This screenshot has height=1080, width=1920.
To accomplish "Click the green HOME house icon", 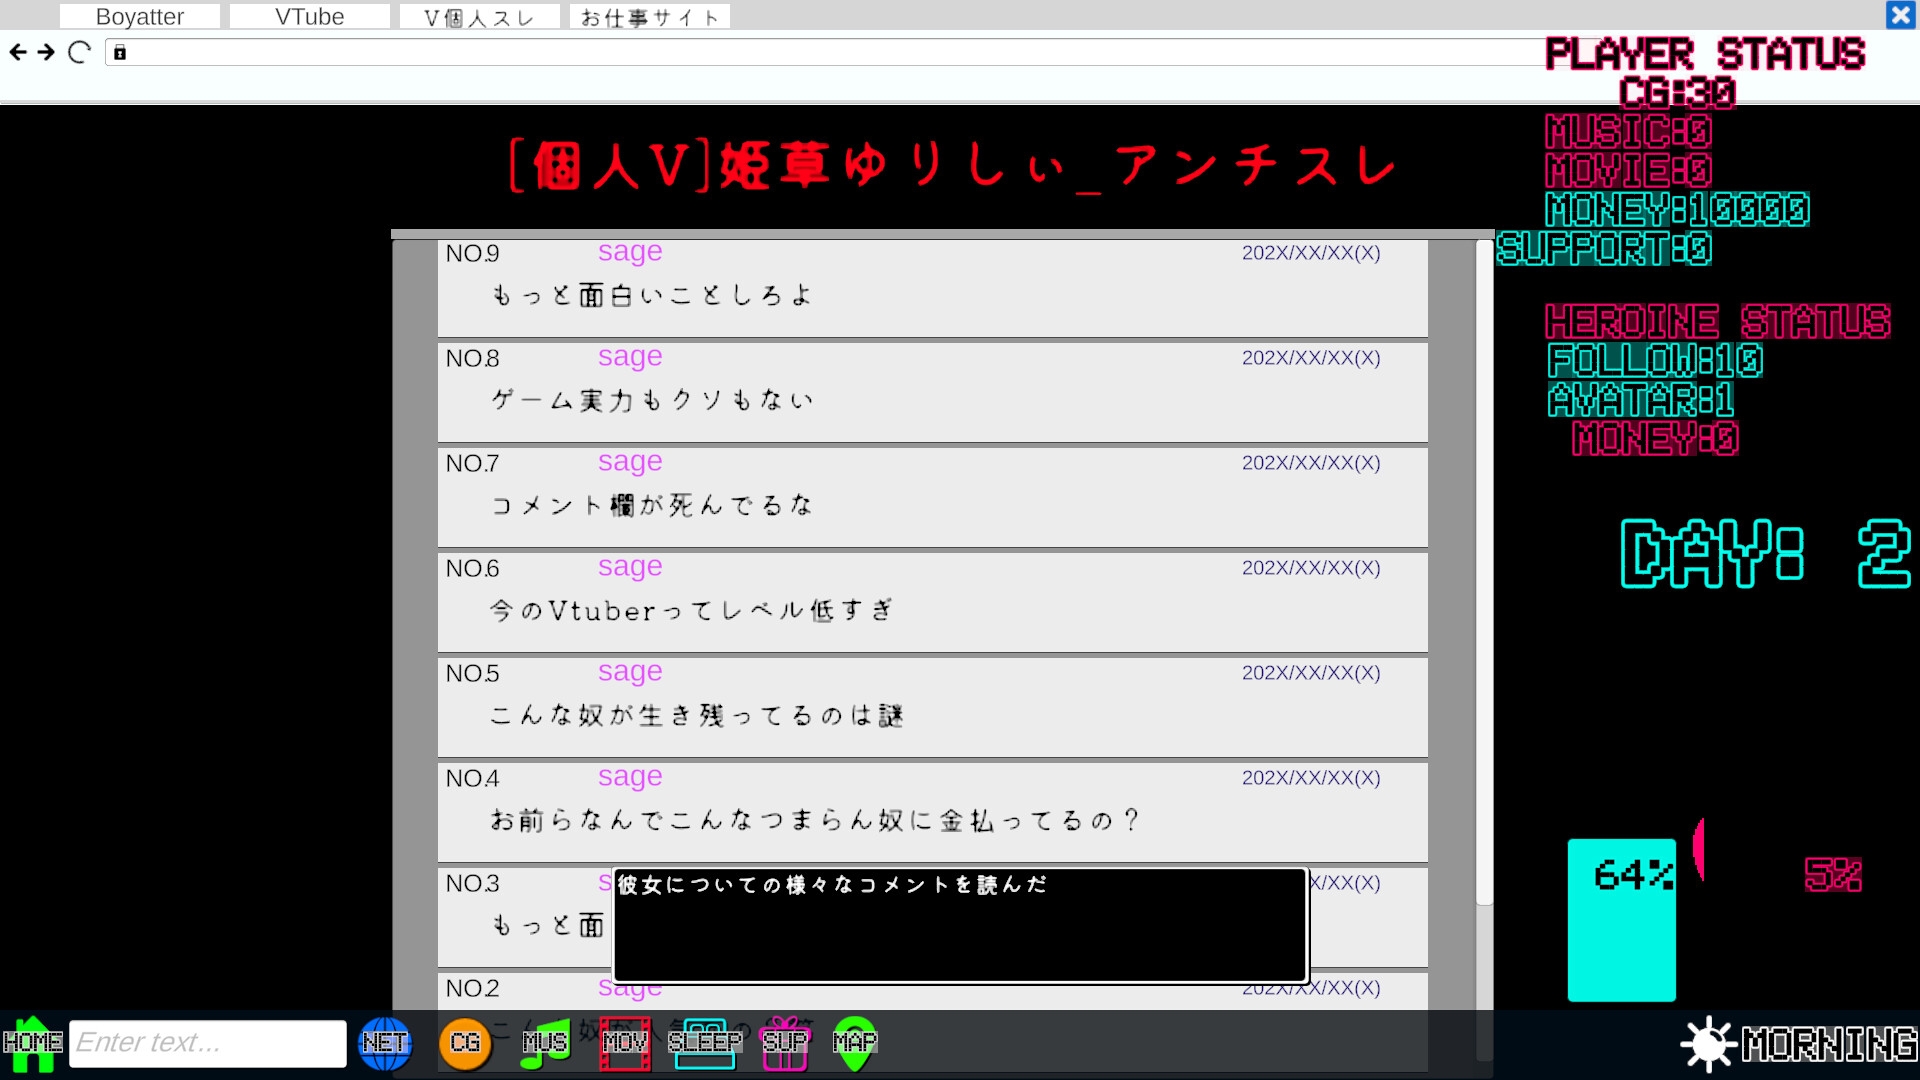I will coord(33,1043).
